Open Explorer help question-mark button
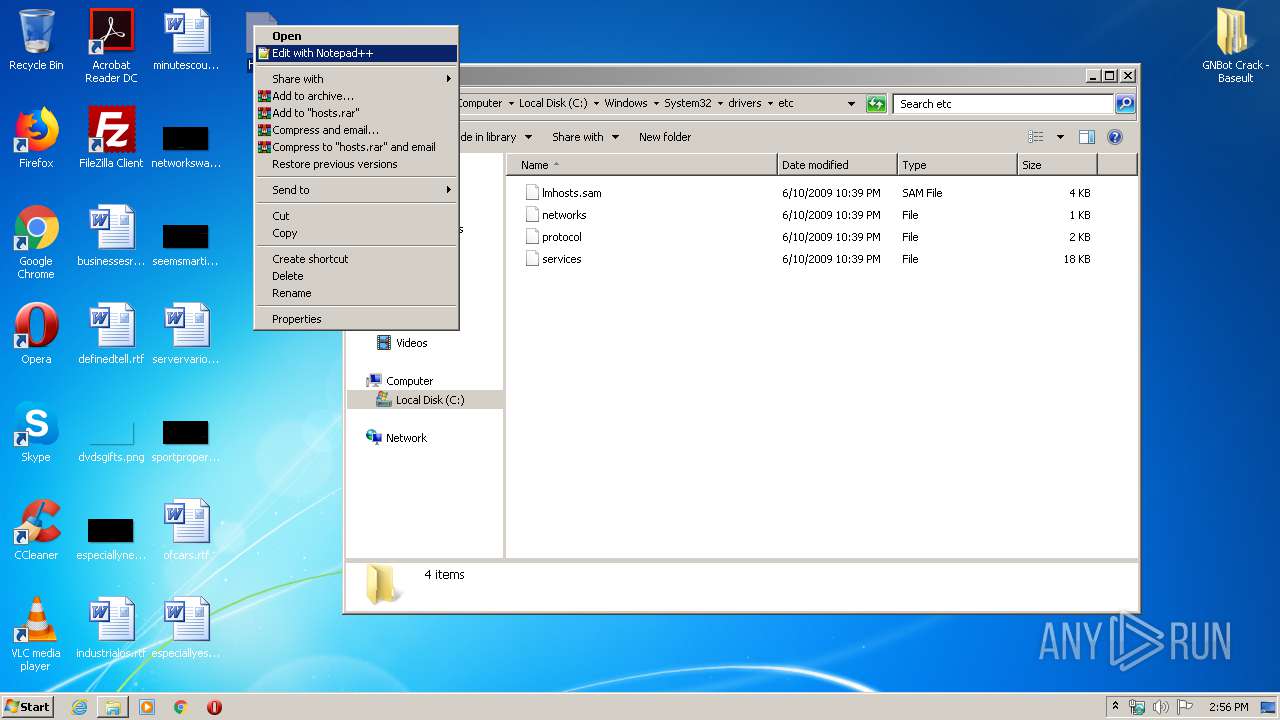This screenshot has width=1280, height=720. coord(1115,137)
